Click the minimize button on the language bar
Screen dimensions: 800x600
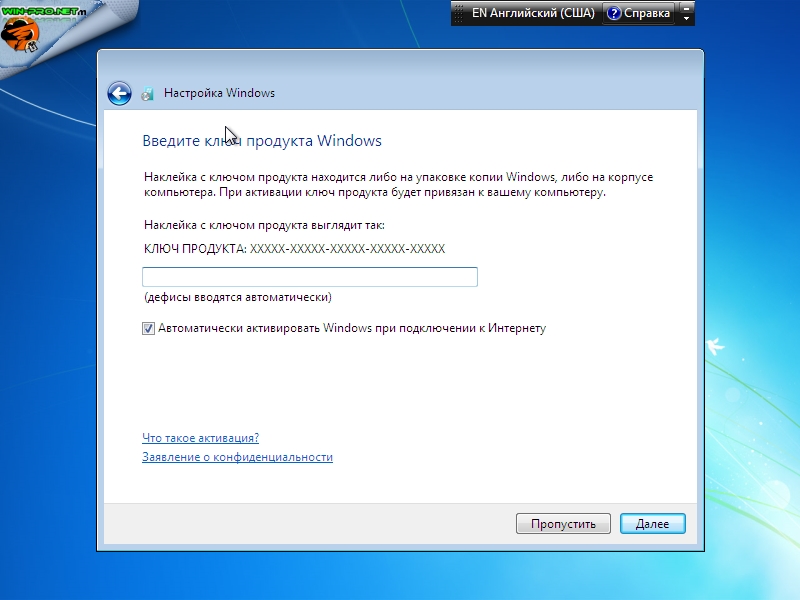[686, 8]
